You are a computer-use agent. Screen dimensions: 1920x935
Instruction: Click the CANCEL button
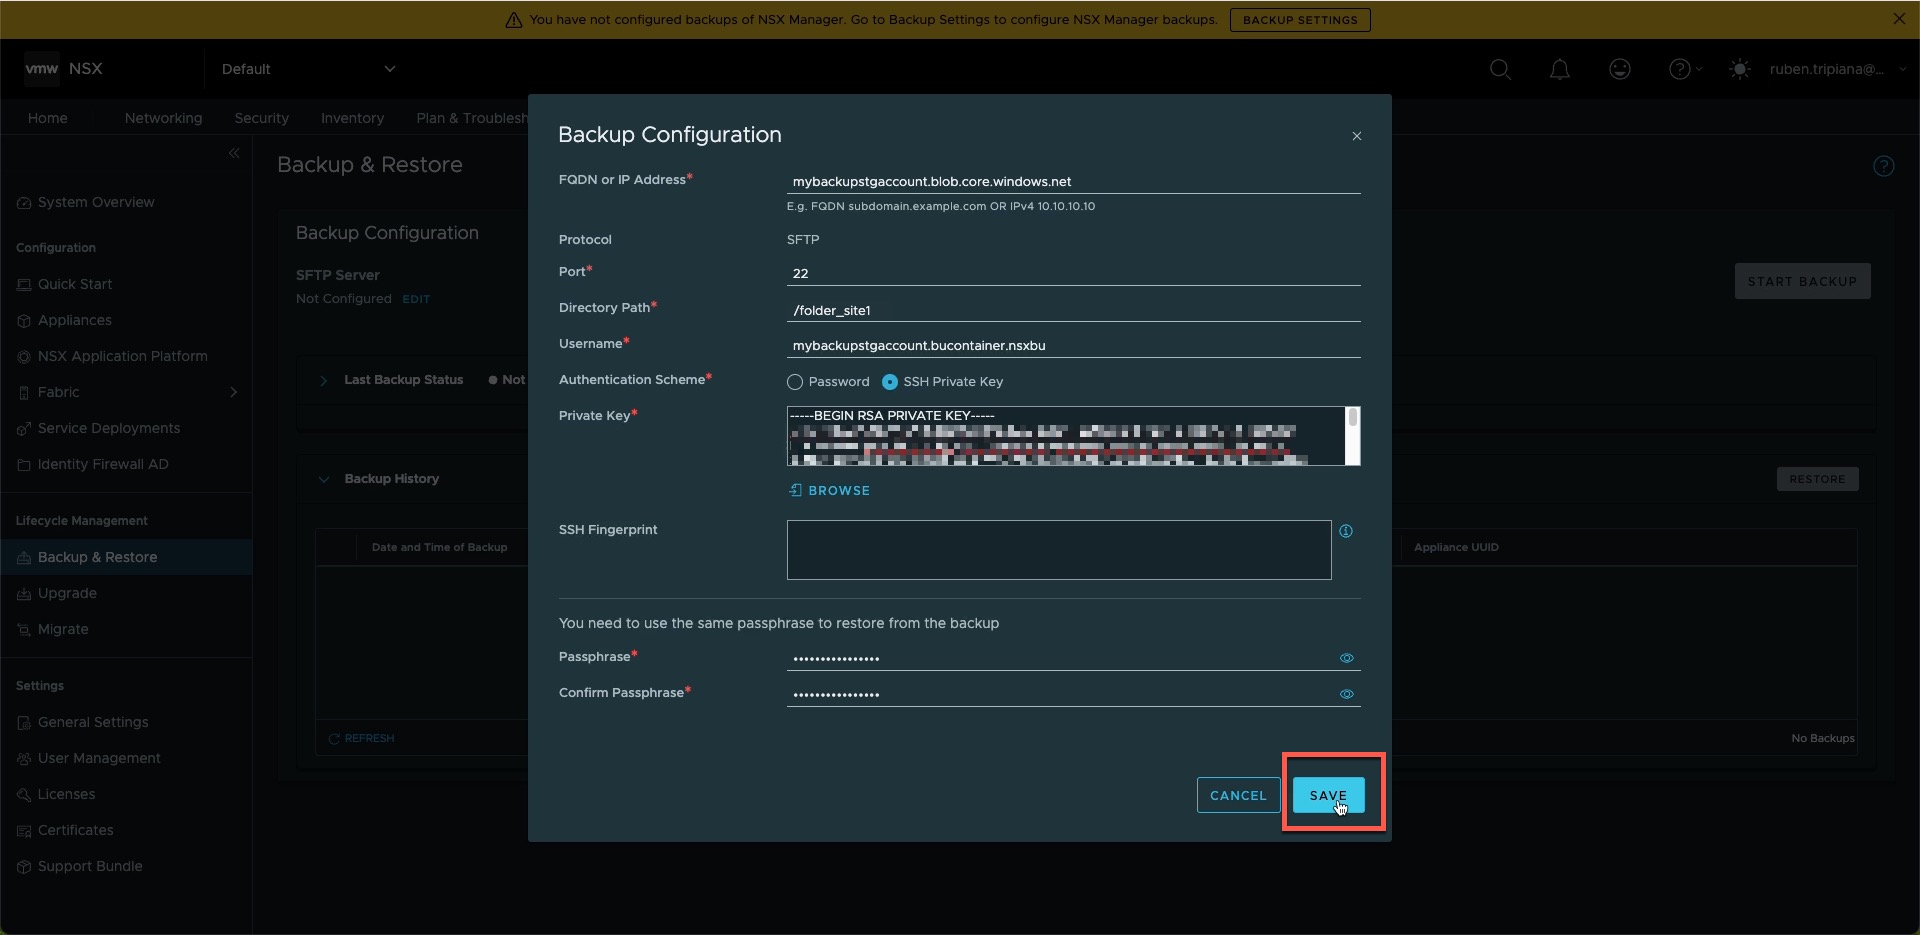click(x=1238, y=795)
